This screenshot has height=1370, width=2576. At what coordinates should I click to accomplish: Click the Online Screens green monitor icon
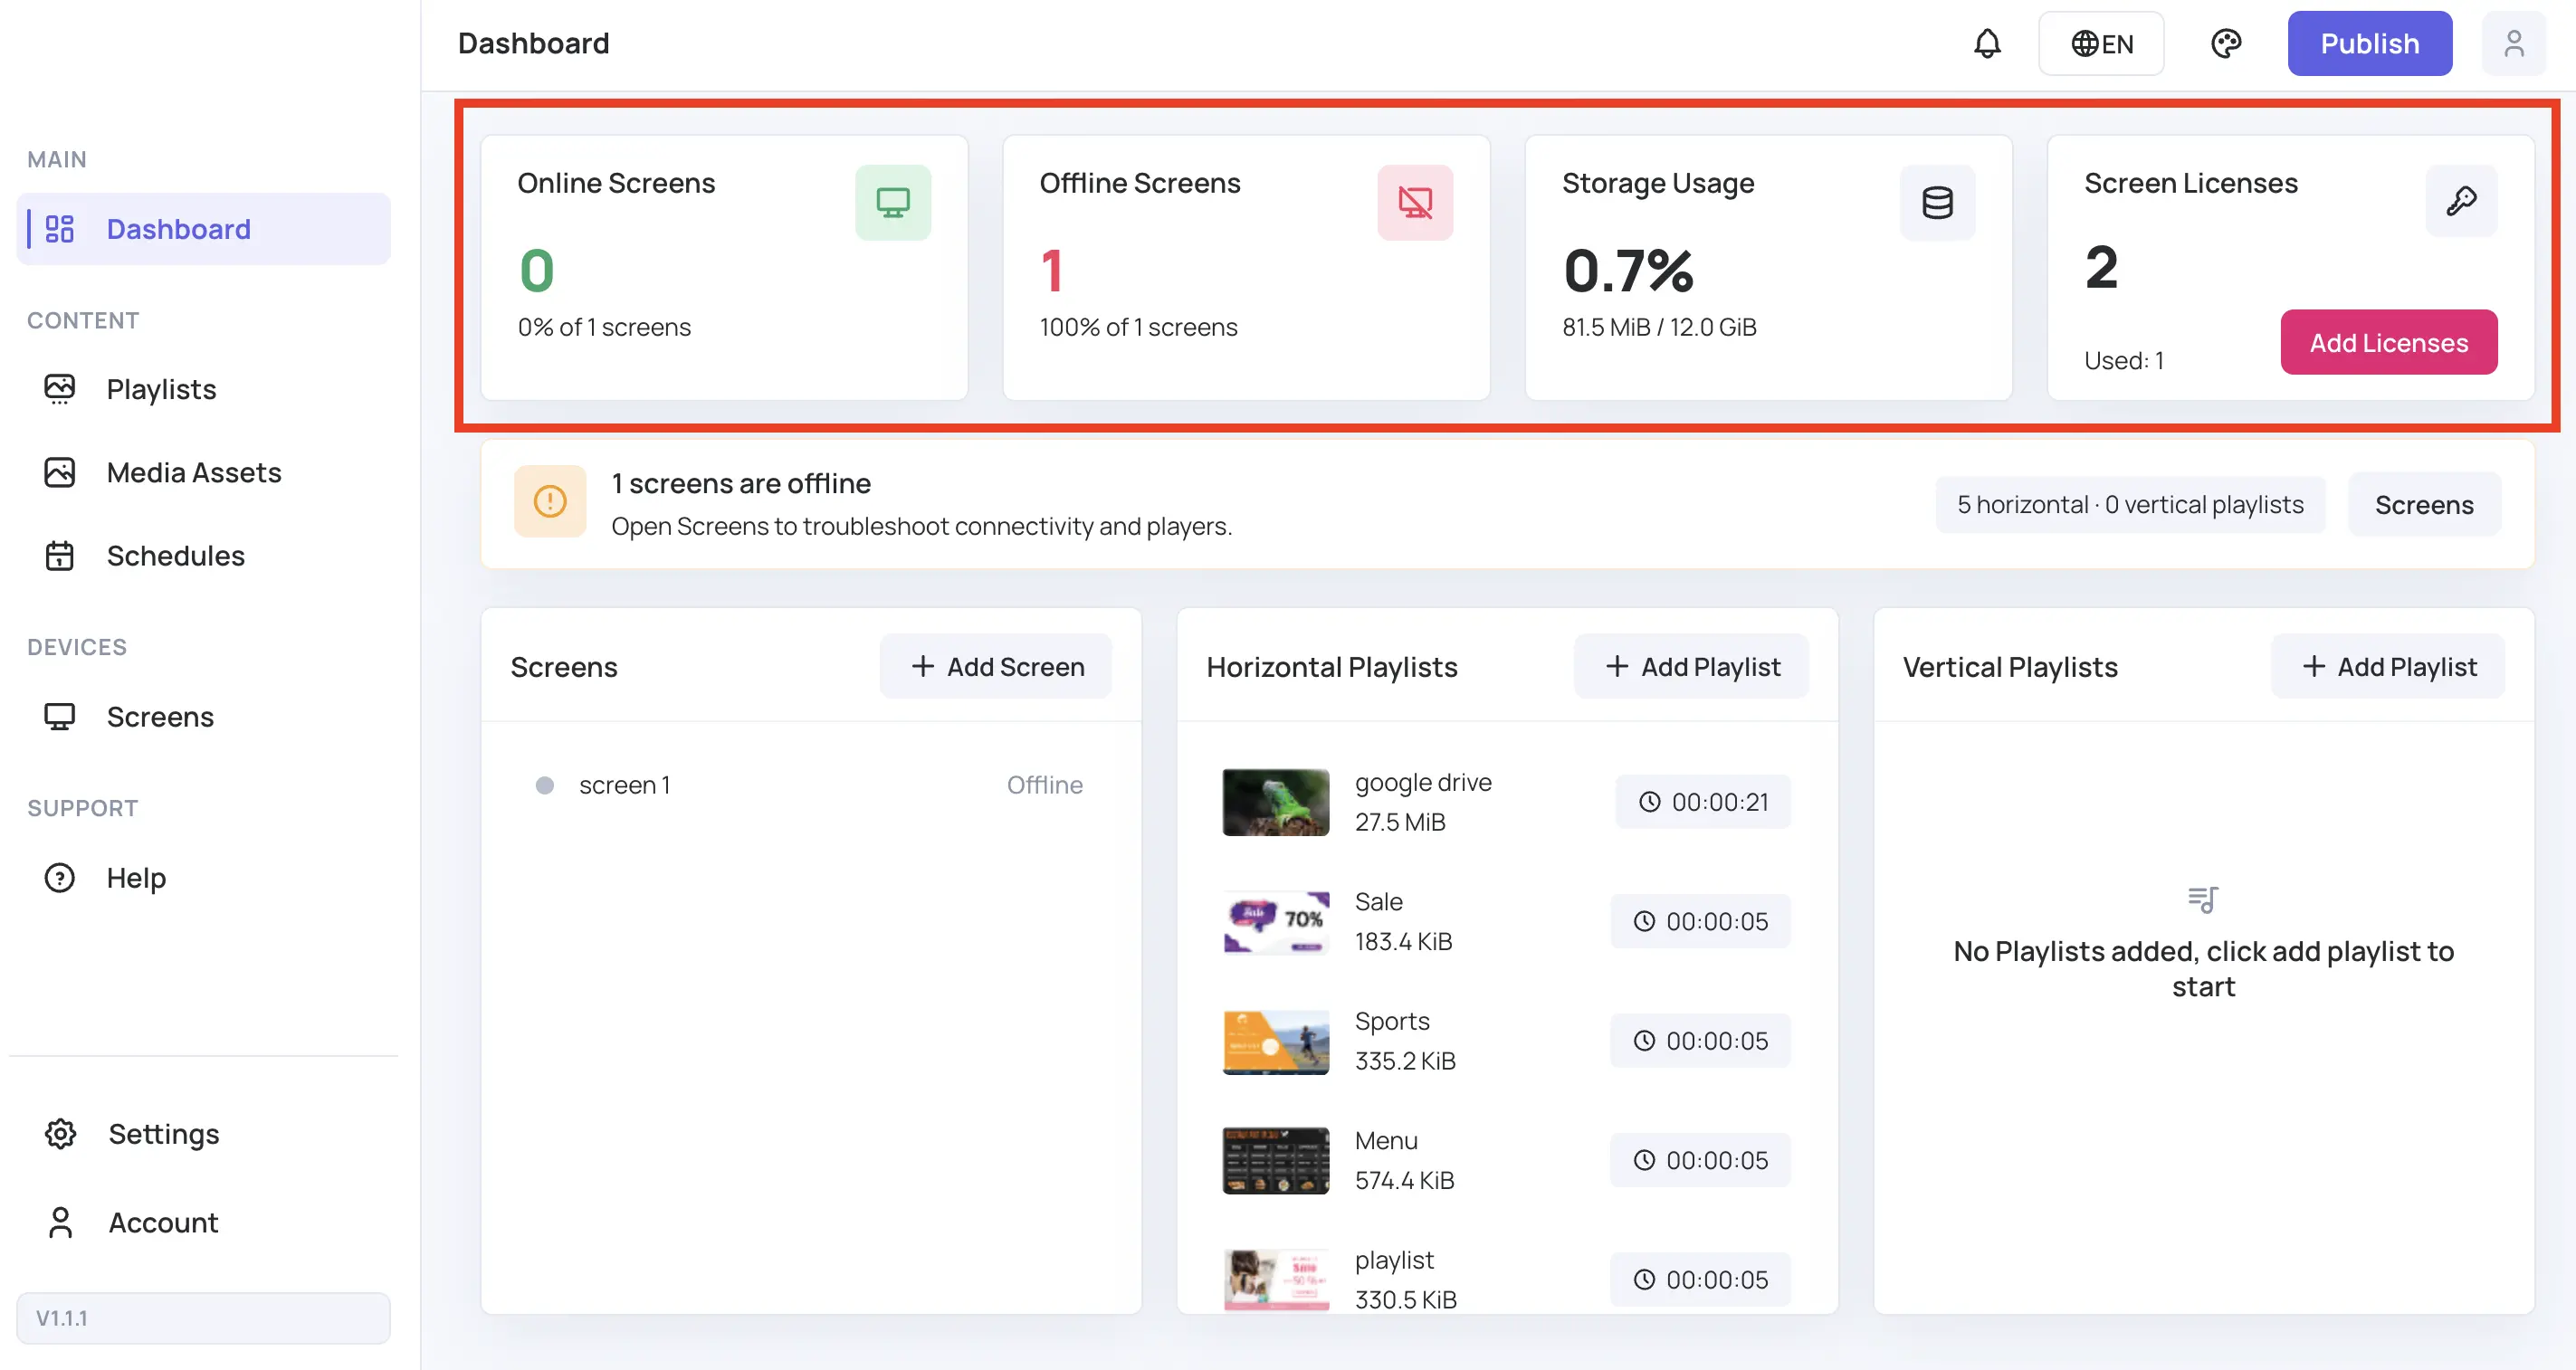click(893, 203)
